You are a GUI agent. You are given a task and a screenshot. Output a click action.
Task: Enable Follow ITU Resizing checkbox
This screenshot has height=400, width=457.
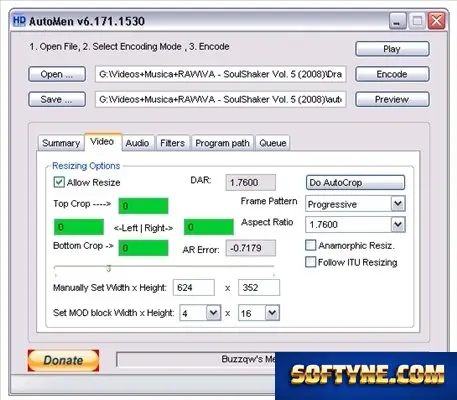pyautogui.click(x=310, y=262)
